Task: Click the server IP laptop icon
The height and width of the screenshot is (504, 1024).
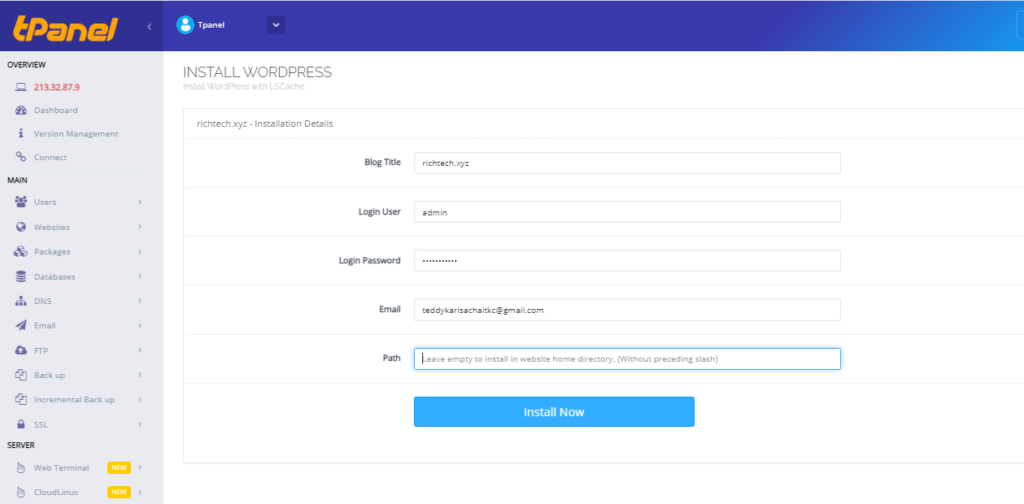Action: [x=20, y=87]
